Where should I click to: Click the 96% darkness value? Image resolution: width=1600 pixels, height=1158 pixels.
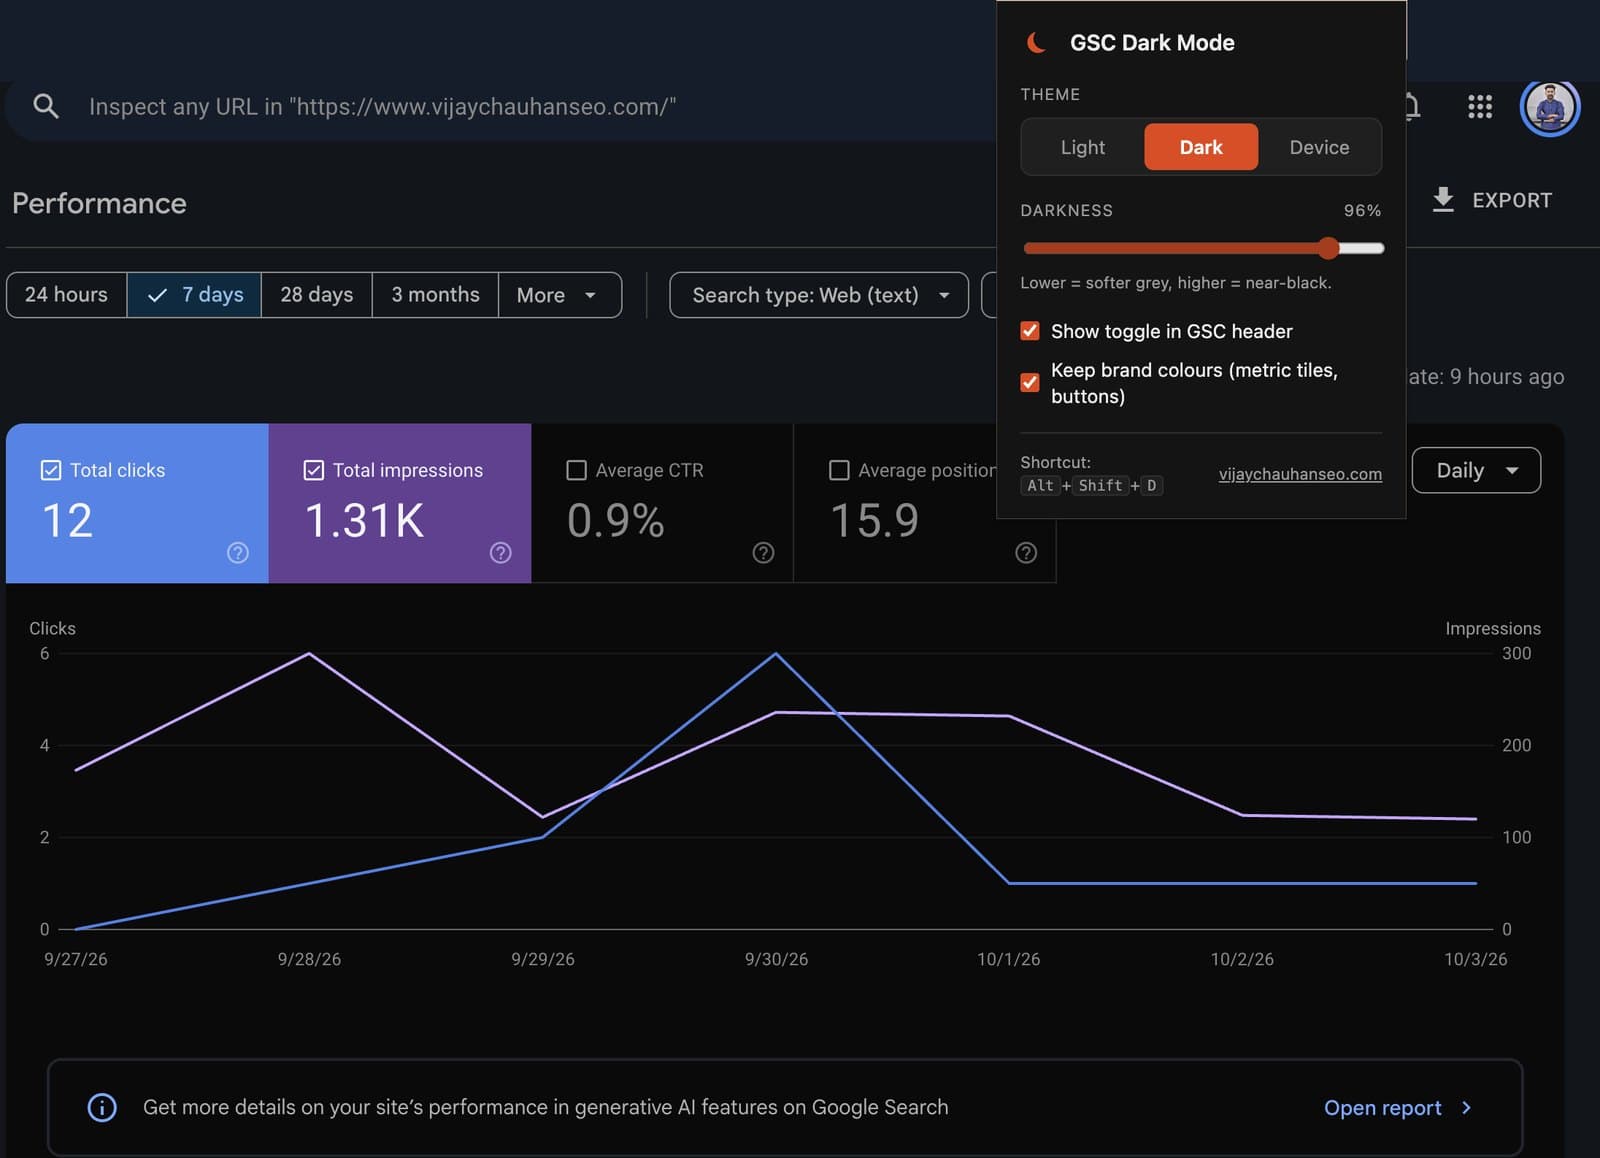1362,210
